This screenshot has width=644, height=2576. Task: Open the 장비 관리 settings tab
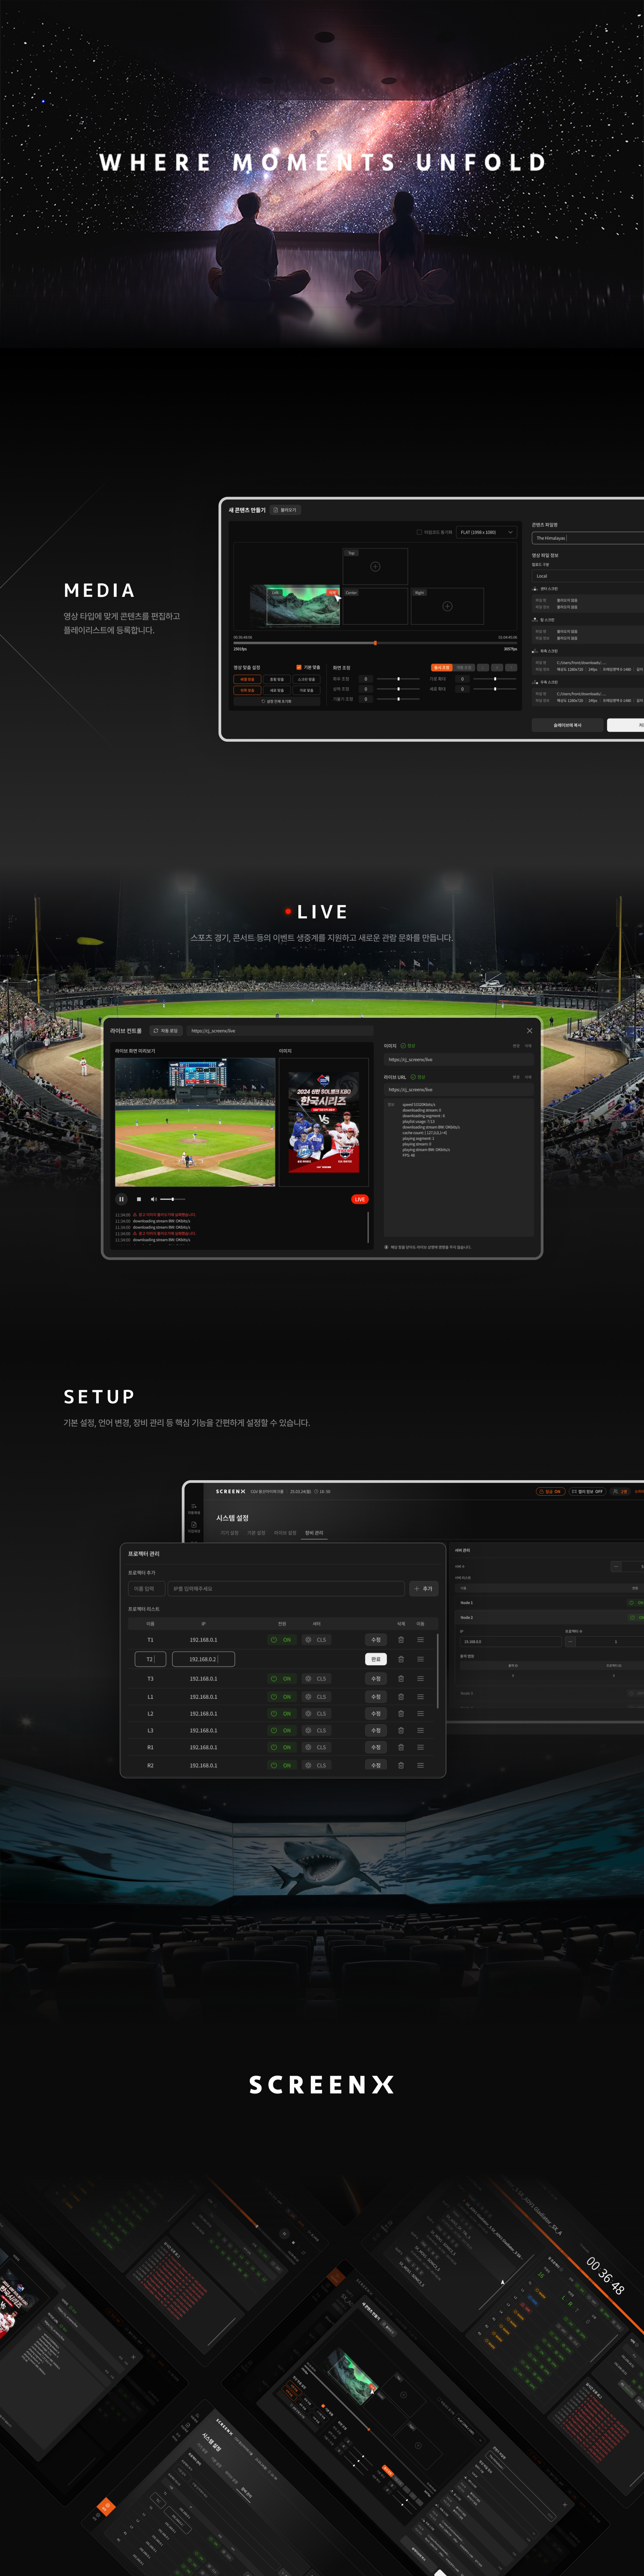click(314, 1533)
